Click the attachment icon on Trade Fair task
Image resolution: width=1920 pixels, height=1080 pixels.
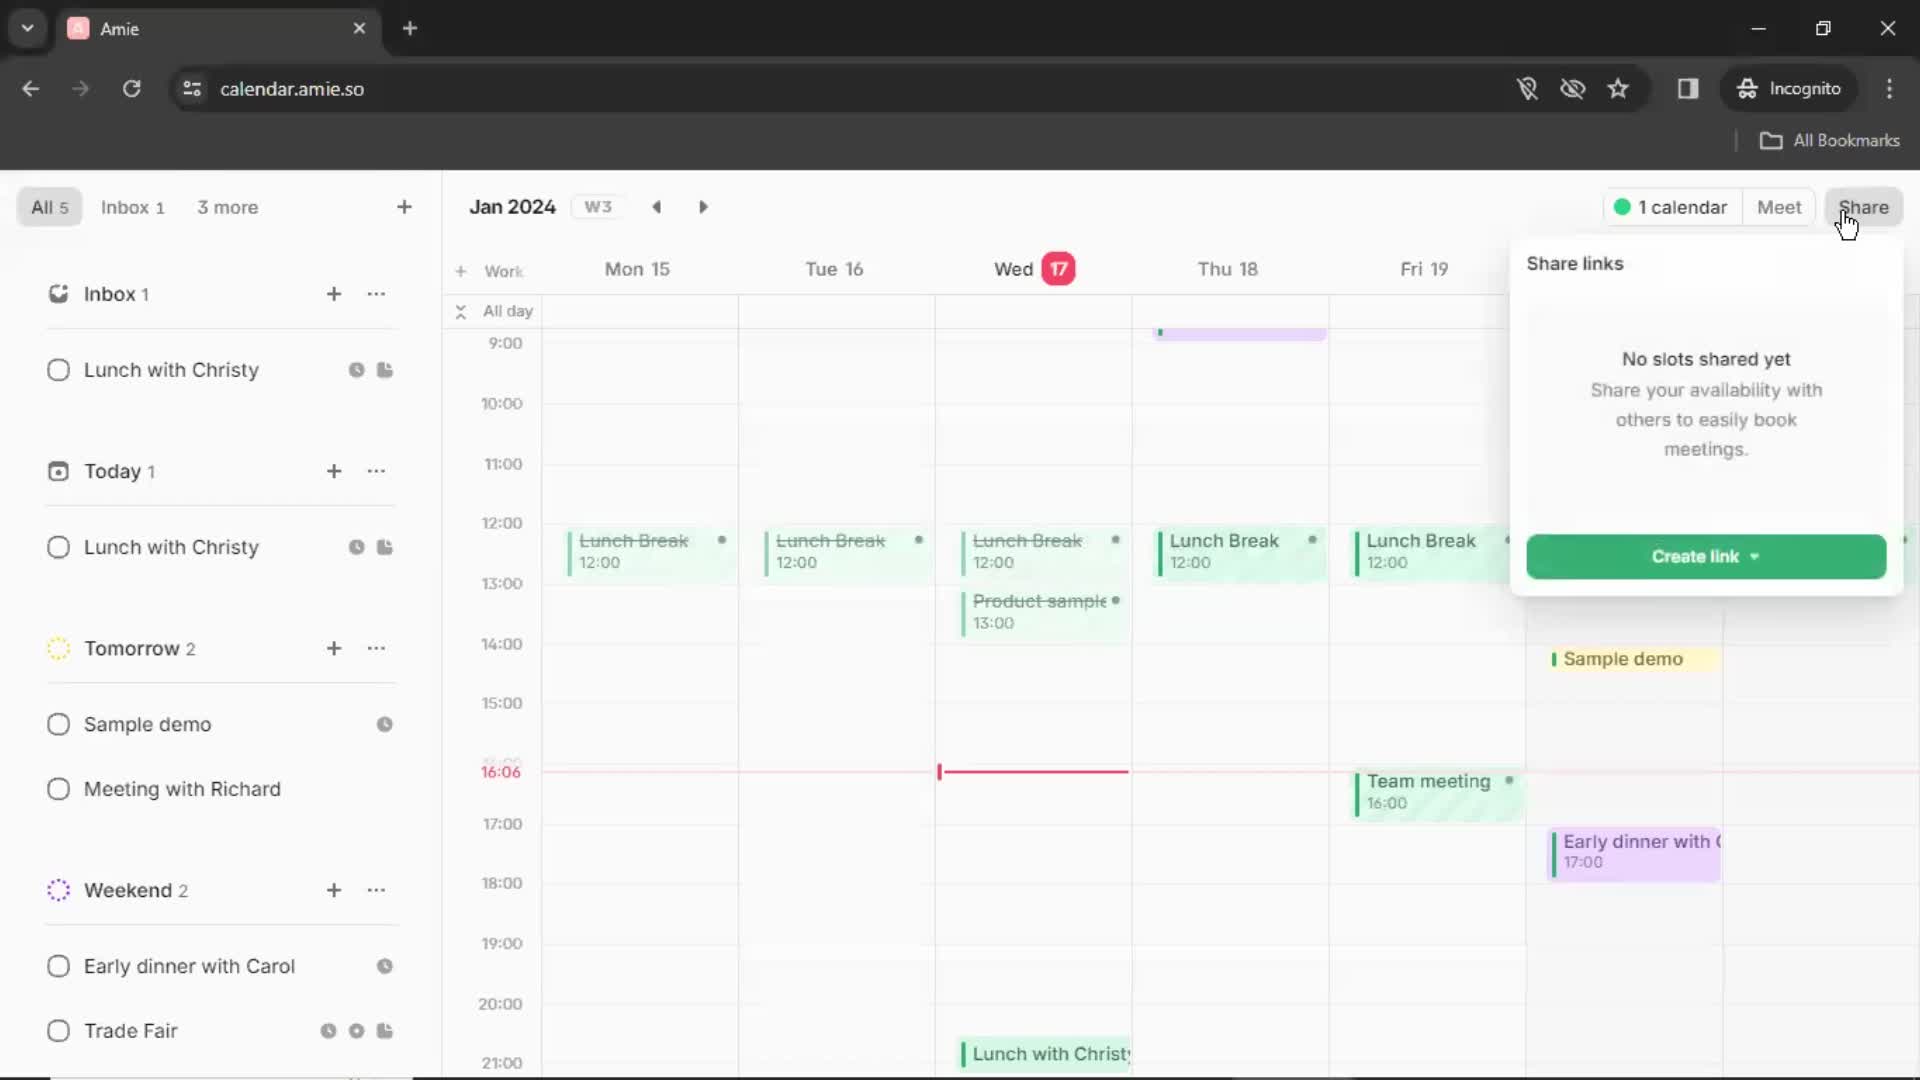click(386, 1031)
